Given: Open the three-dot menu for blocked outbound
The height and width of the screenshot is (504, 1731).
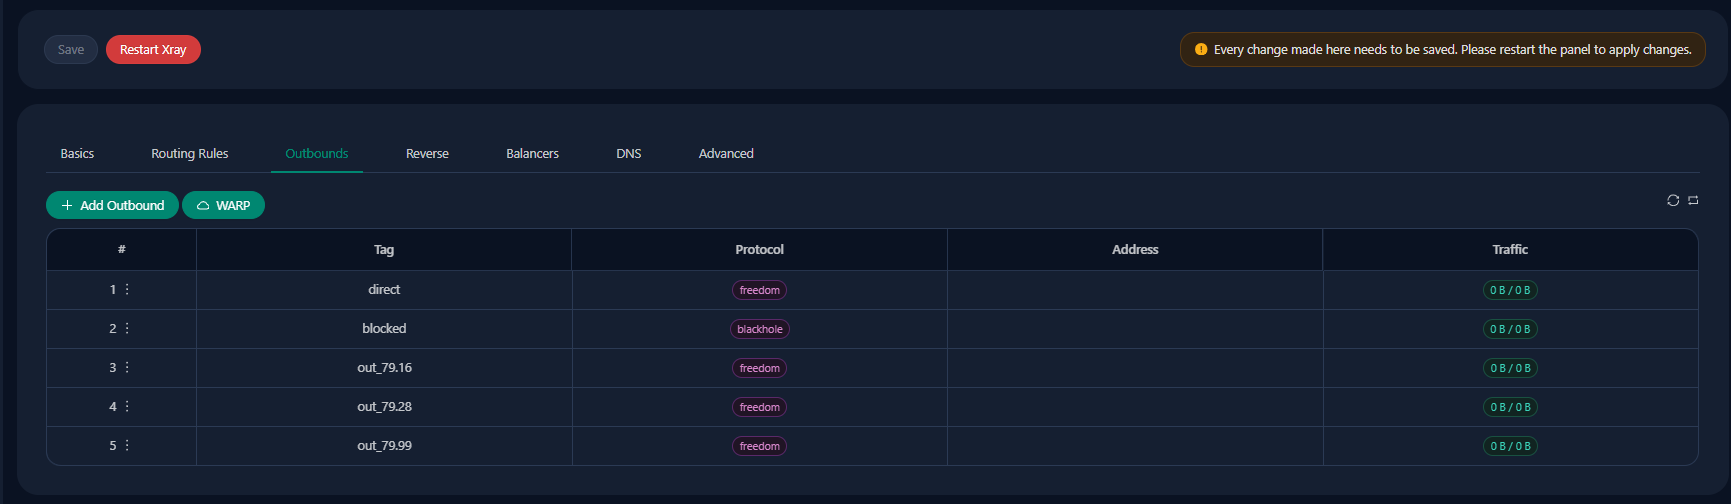Looking at the screenshot, I should tap(127, 328).
